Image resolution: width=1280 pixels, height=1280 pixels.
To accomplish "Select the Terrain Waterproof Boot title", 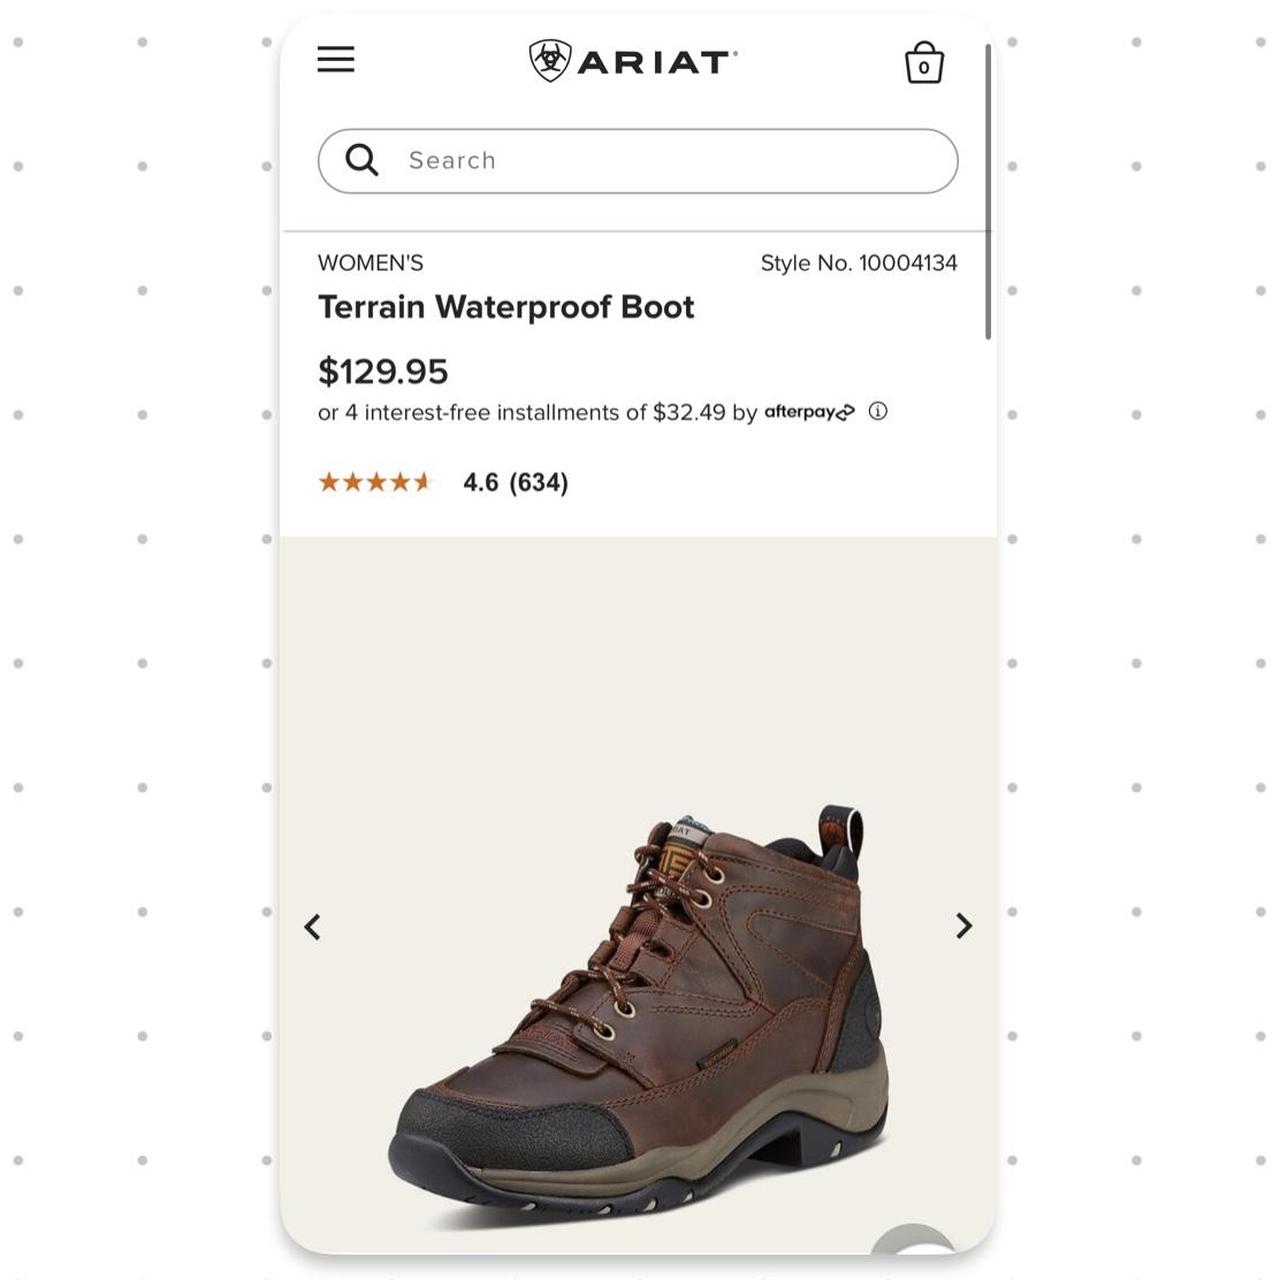I will [x=506, y=307].
